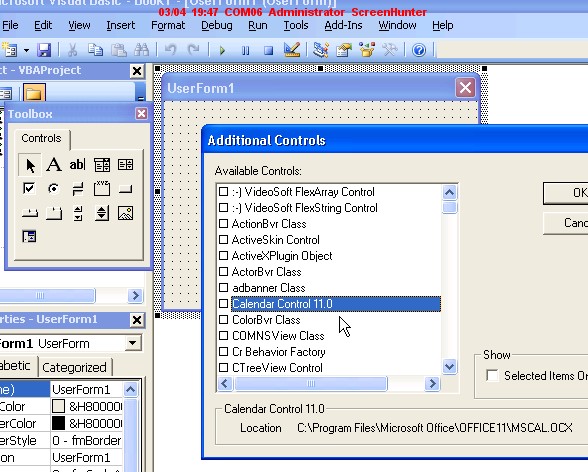Select CTreeView Control list item

tap(277, 368)
